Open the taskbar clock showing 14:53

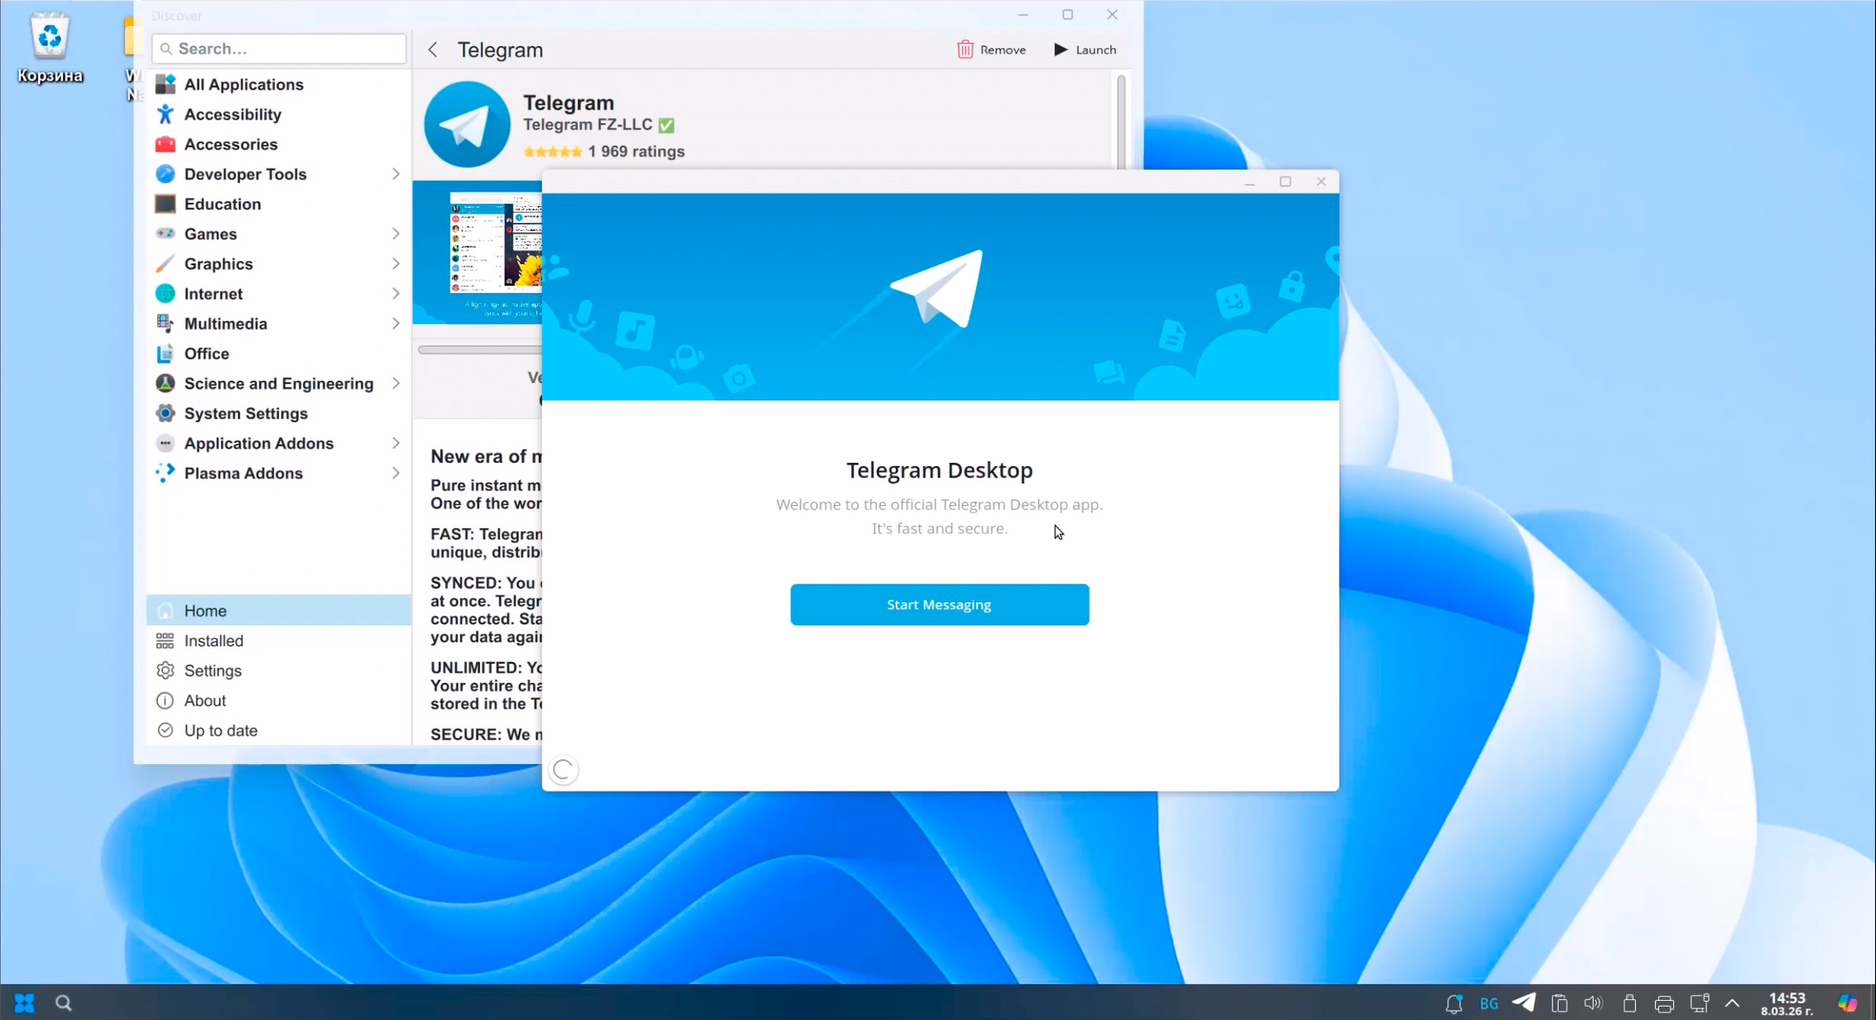click(1787, 1003)
